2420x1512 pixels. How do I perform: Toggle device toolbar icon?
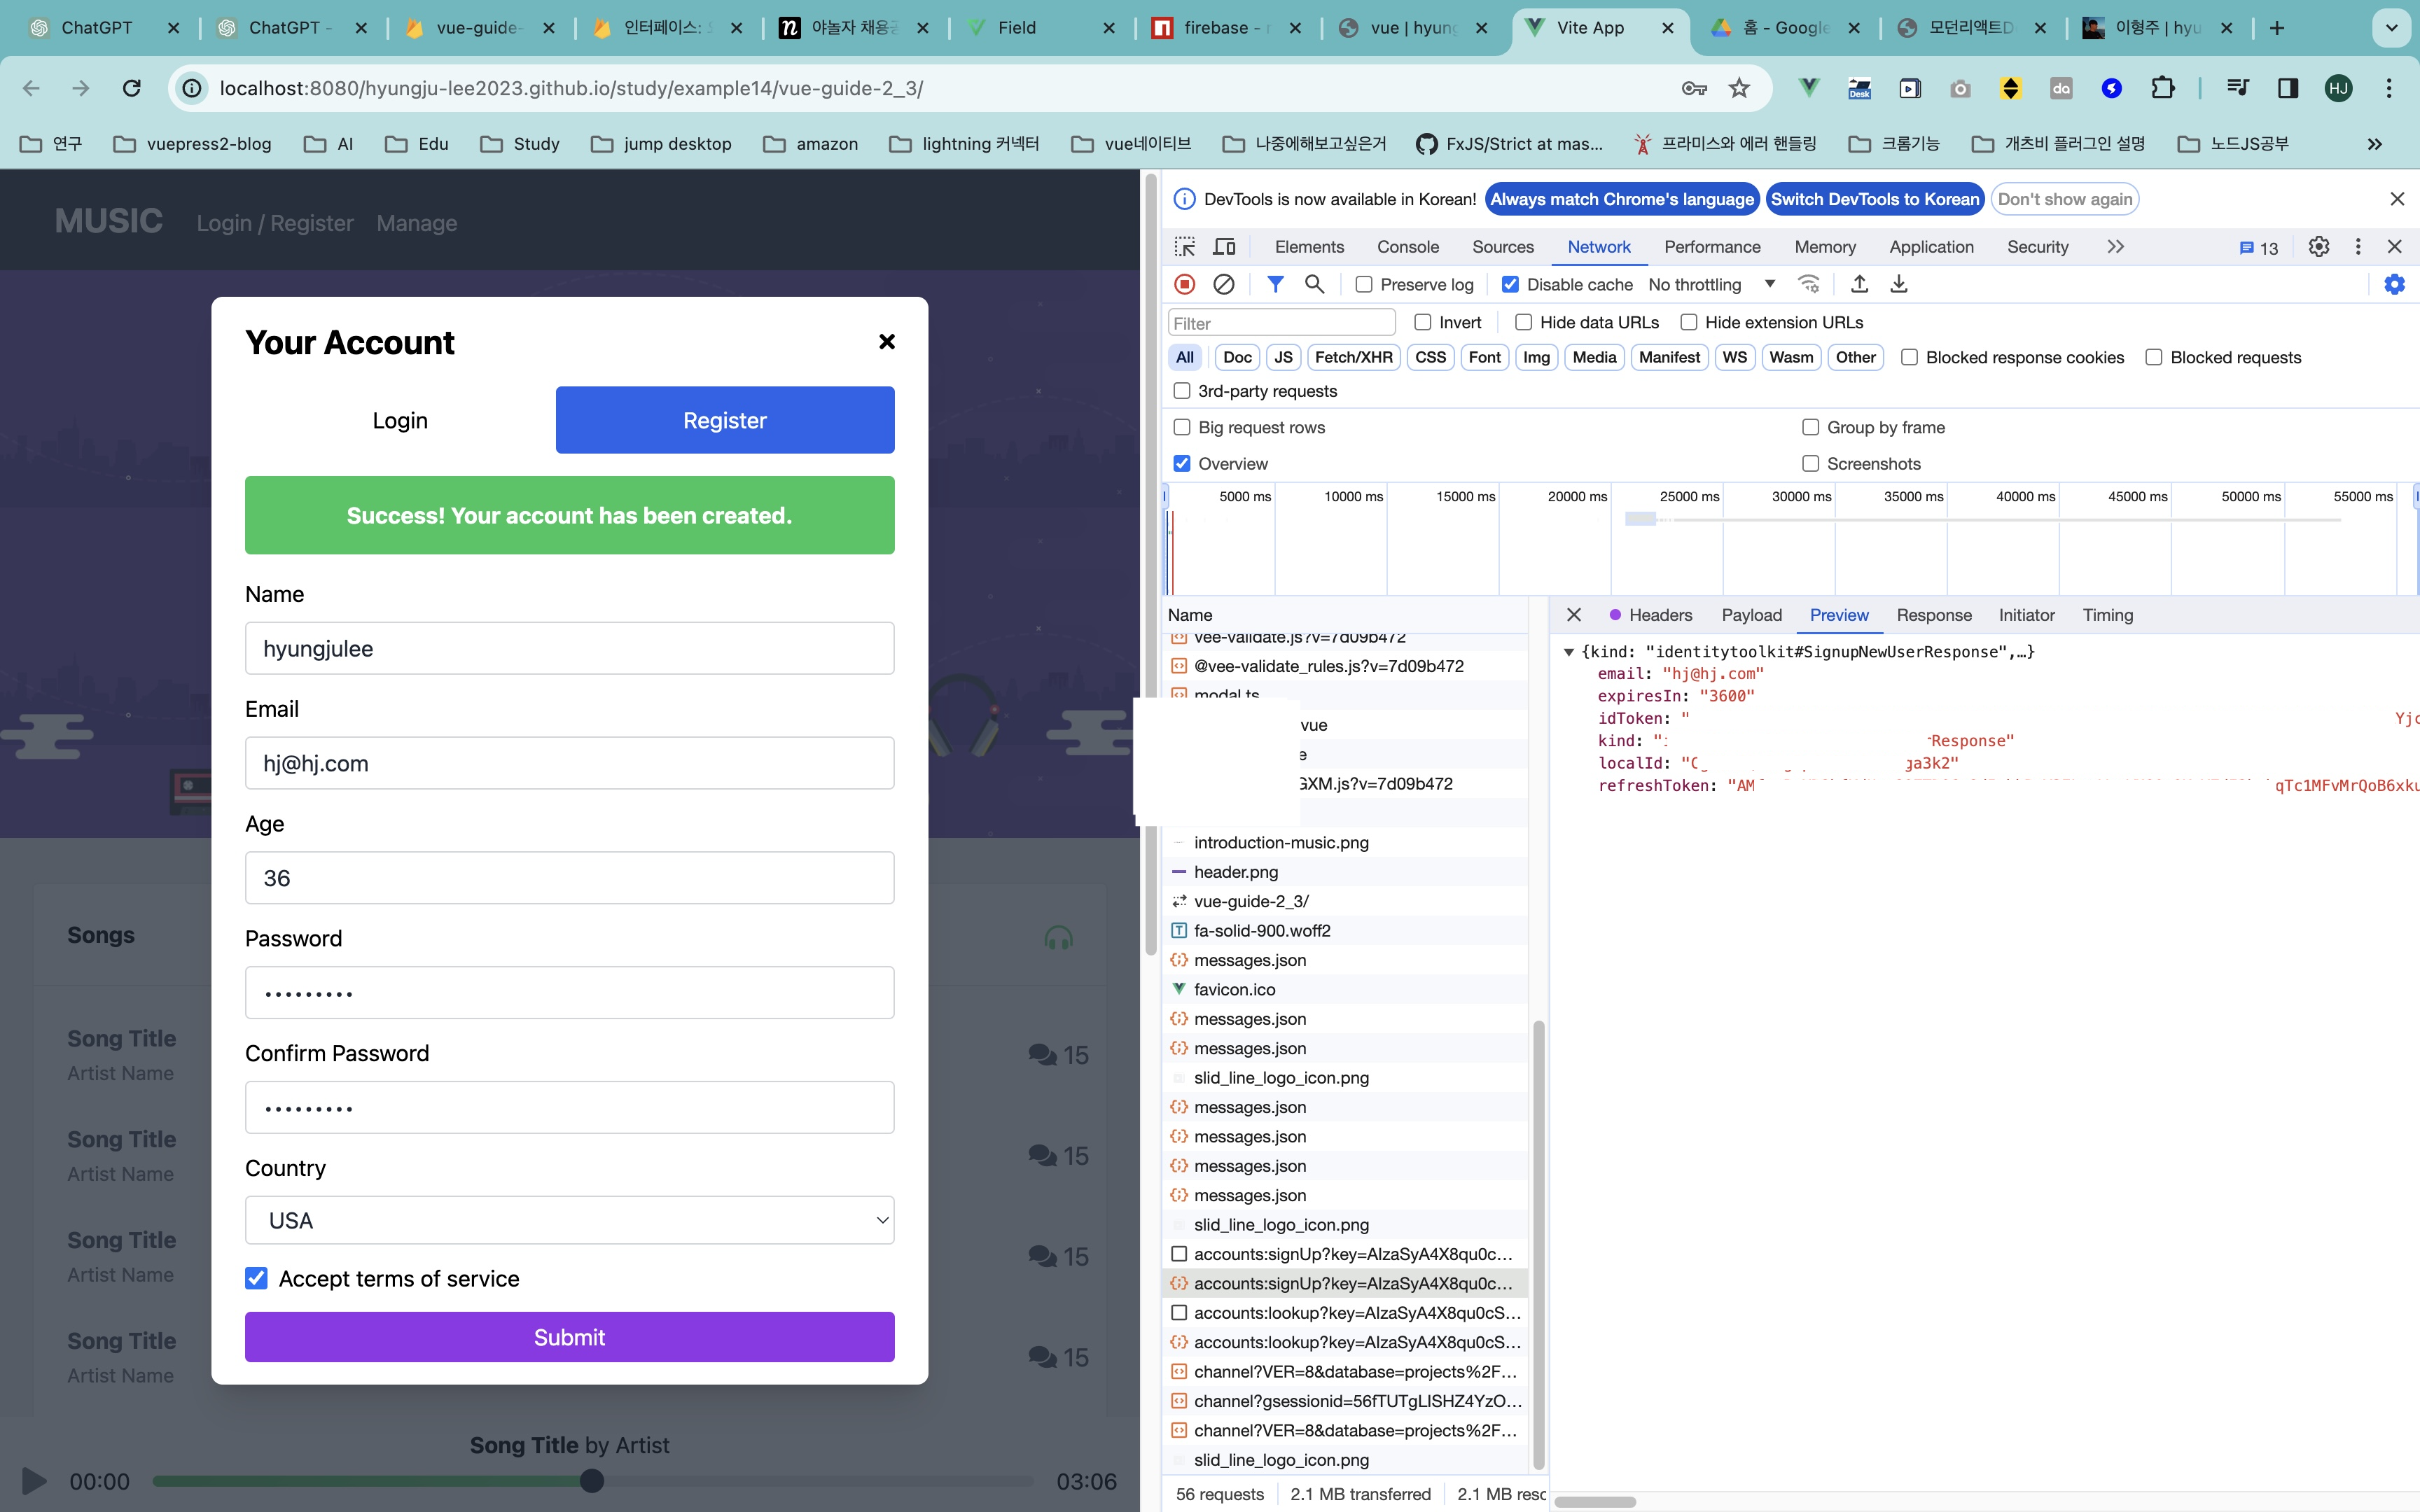click(1224, 246)
